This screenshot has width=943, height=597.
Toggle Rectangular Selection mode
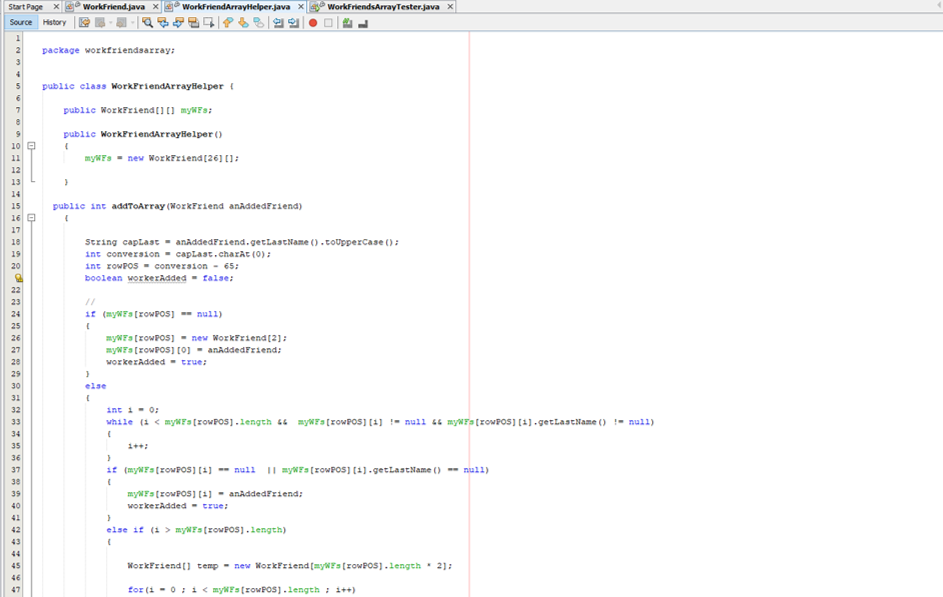coord(208,22)
